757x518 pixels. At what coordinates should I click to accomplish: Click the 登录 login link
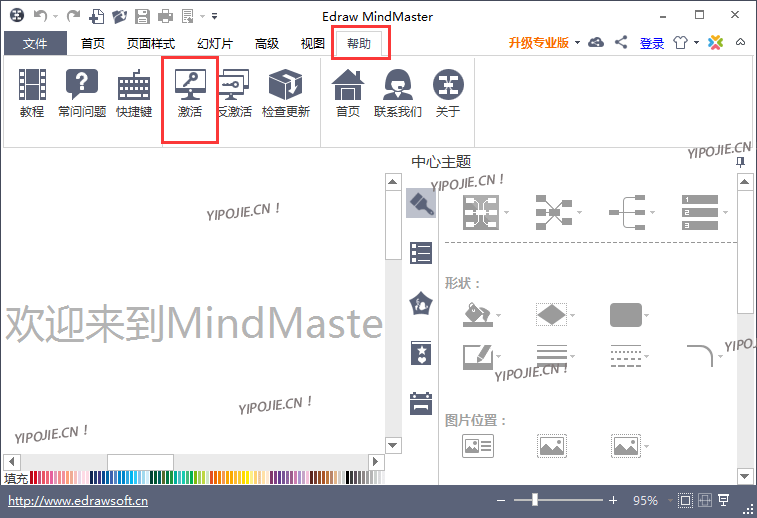click(x=652, y=43)
